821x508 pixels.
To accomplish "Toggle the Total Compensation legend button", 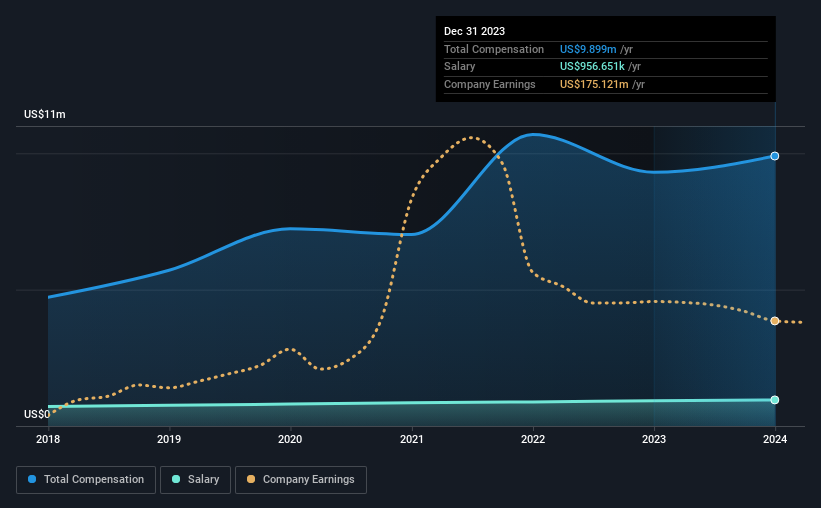I will coord(86,480).
